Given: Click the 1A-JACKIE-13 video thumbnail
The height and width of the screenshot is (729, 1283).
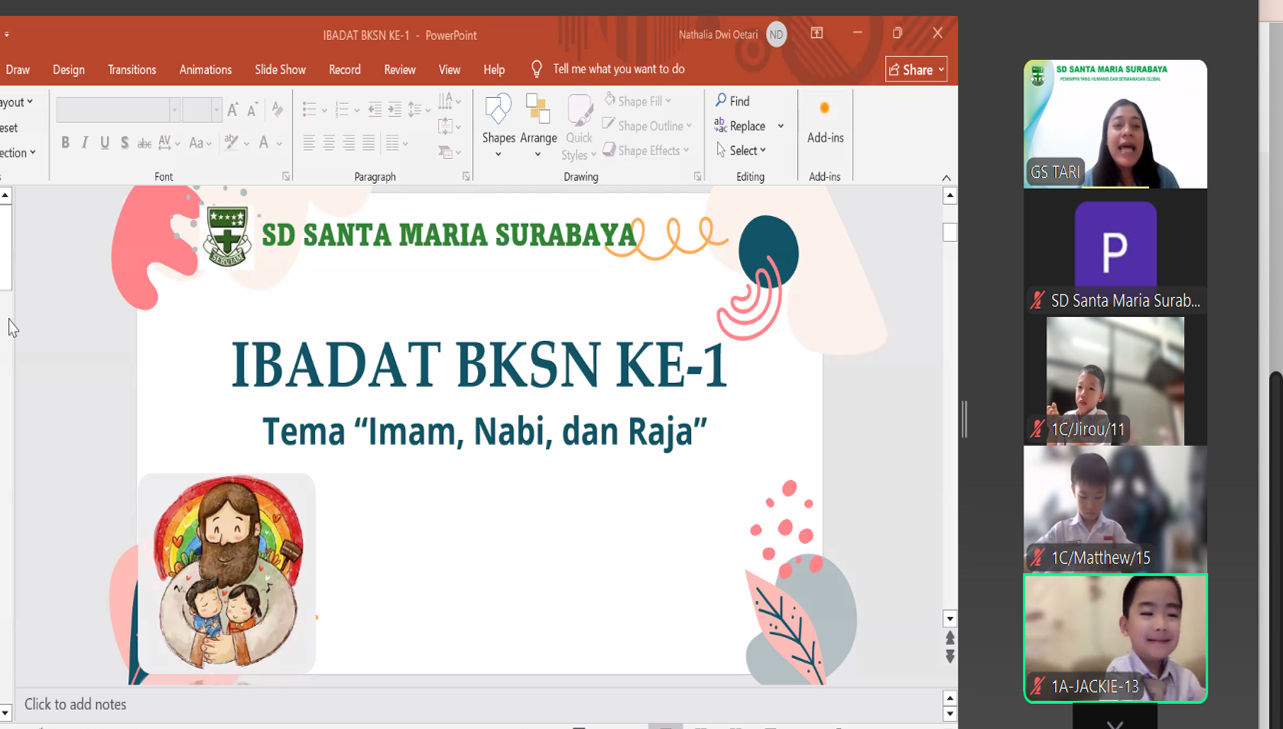Looking at the screenshot, I should pos(1115,637).
